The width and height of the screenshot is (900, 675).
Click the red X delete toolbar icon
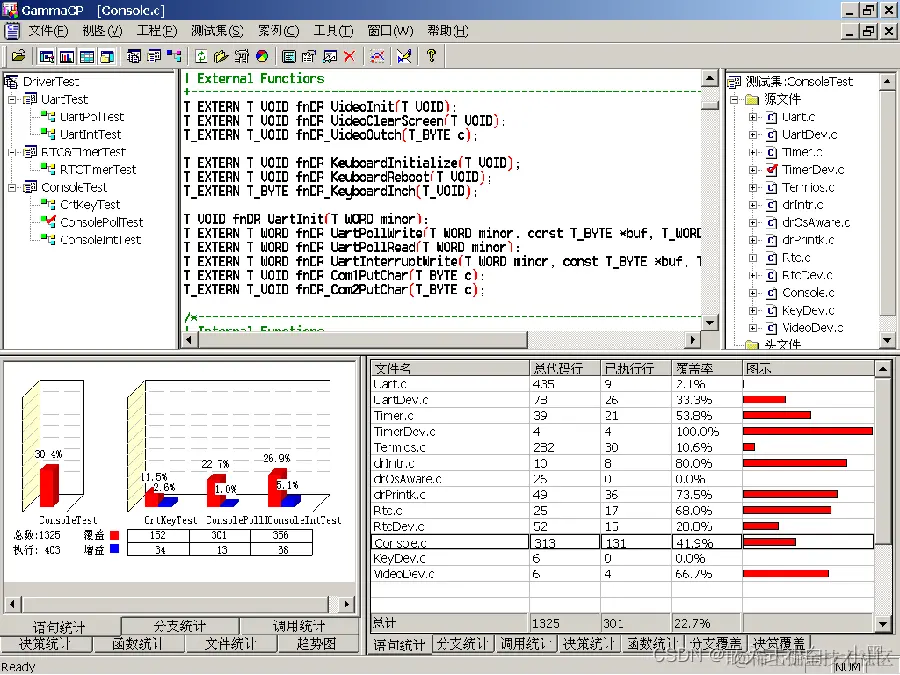click(x=349, y=56)
